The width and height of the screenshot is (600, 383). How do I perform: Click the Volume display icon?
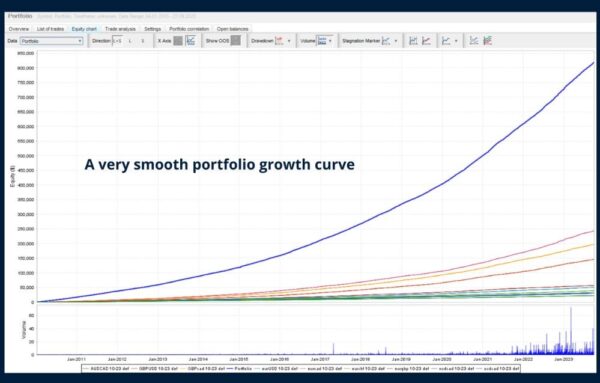(322, 41)
